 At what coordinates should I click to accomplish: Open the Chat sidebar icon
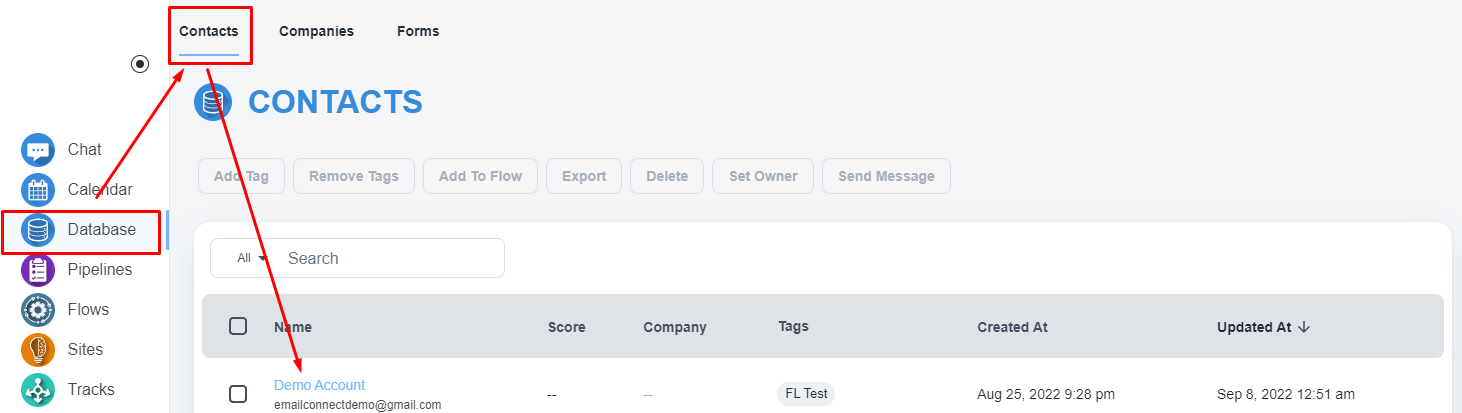point(38,150)
